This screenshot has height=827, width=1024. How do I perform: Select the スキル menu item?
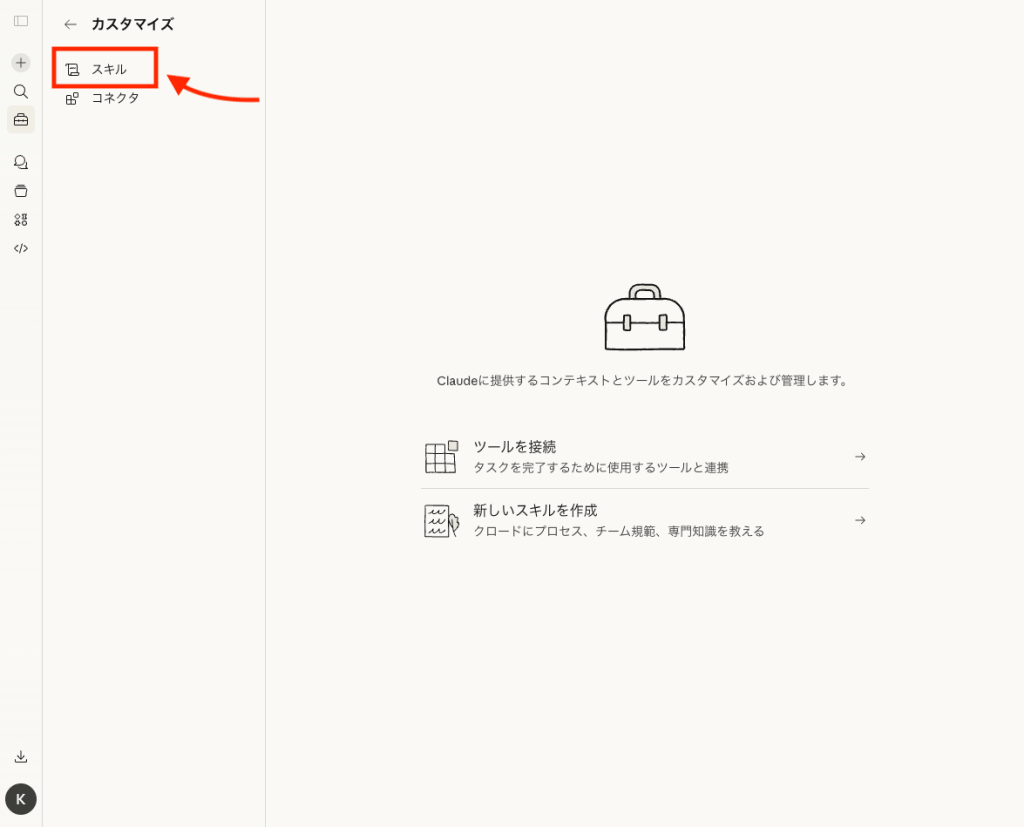pyautogui.click(x=108, y=70)
